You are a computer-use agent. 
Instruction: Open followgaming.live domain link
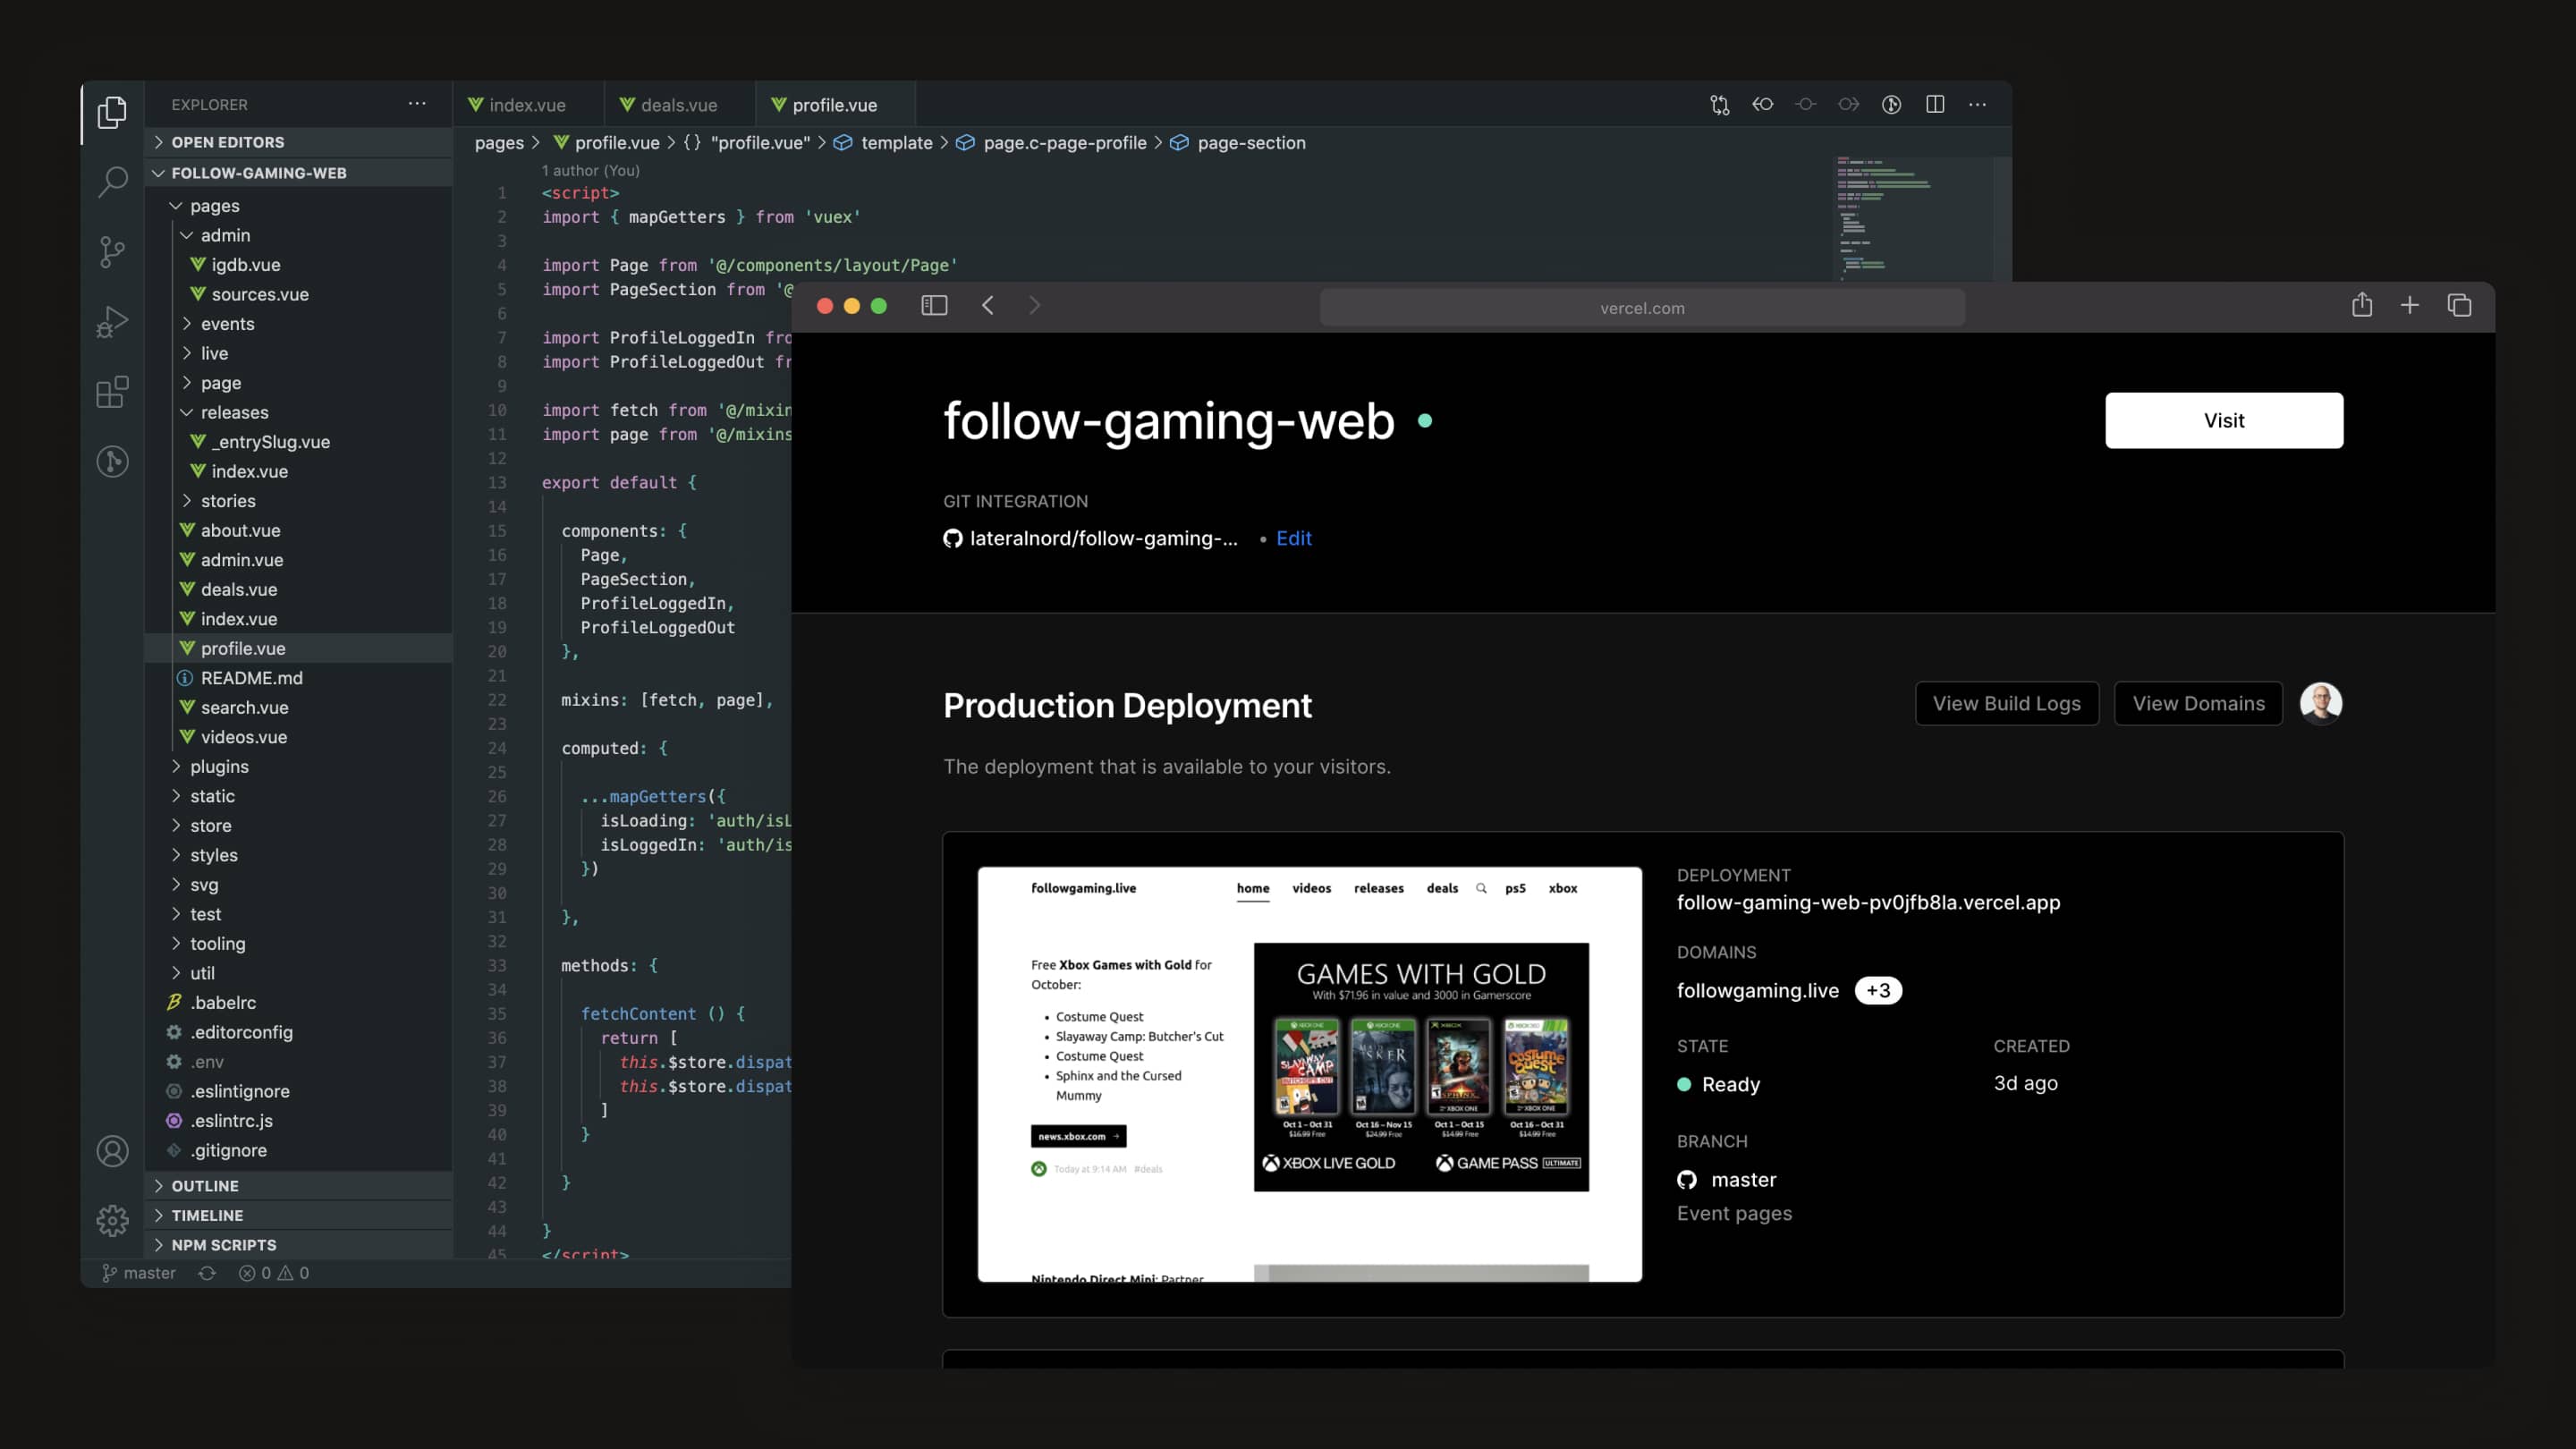click(x=1757, y=990)
